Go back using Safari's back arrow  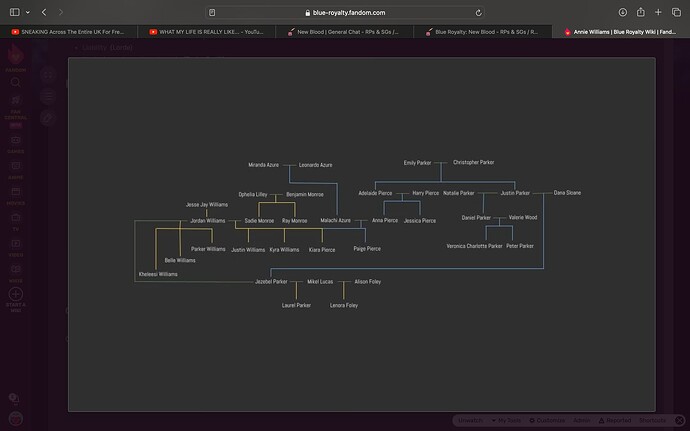(41, 12)
